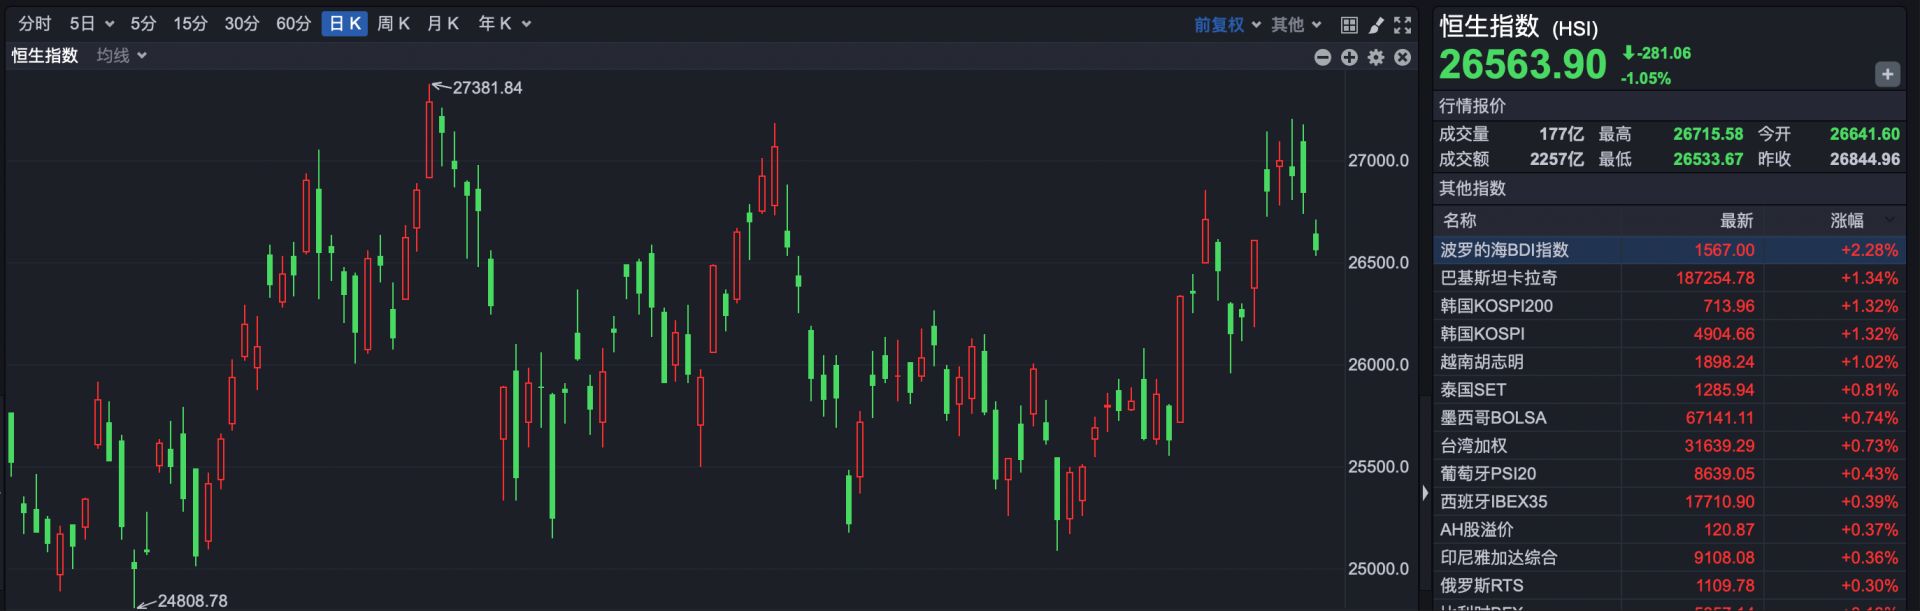Viewport: 1920px width, 611px height.
Task: Open the multi-chart grid layout
Action: pyautogui.click(x=1349, y=25)
